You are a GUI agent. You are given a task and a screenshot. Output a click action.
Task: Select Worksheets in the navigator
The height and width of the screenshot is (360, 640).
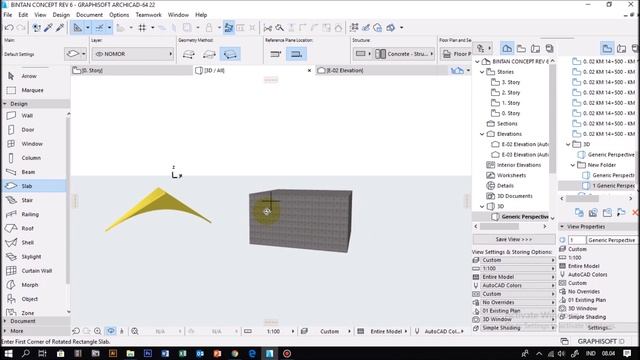point(511,175)
